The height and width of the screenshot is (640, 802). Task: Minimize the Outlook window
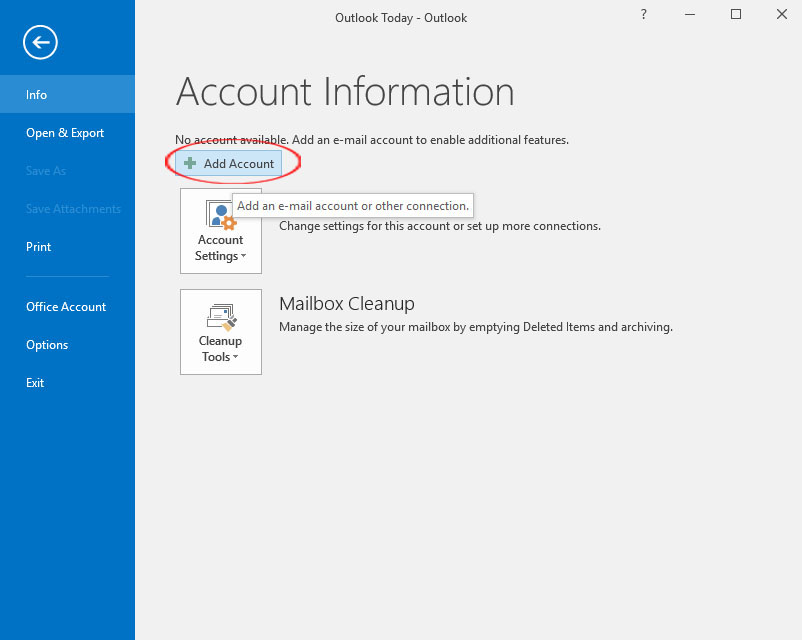coord(690,14)
